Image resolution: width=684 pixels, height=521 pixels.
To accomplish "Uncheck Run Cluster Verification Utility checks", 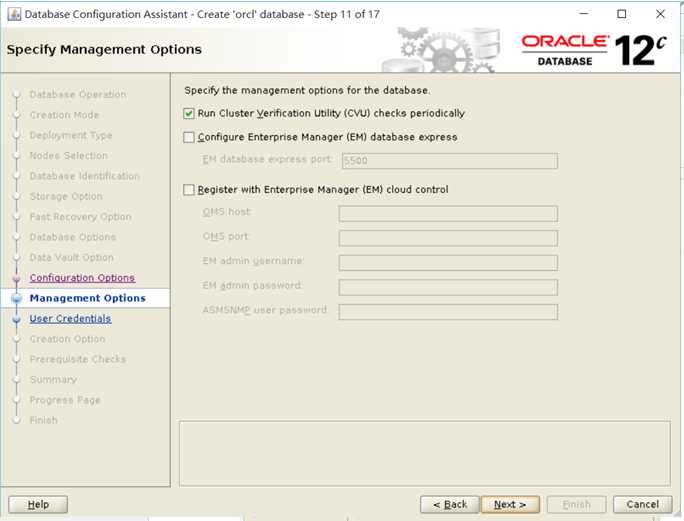I will (188, 113).
